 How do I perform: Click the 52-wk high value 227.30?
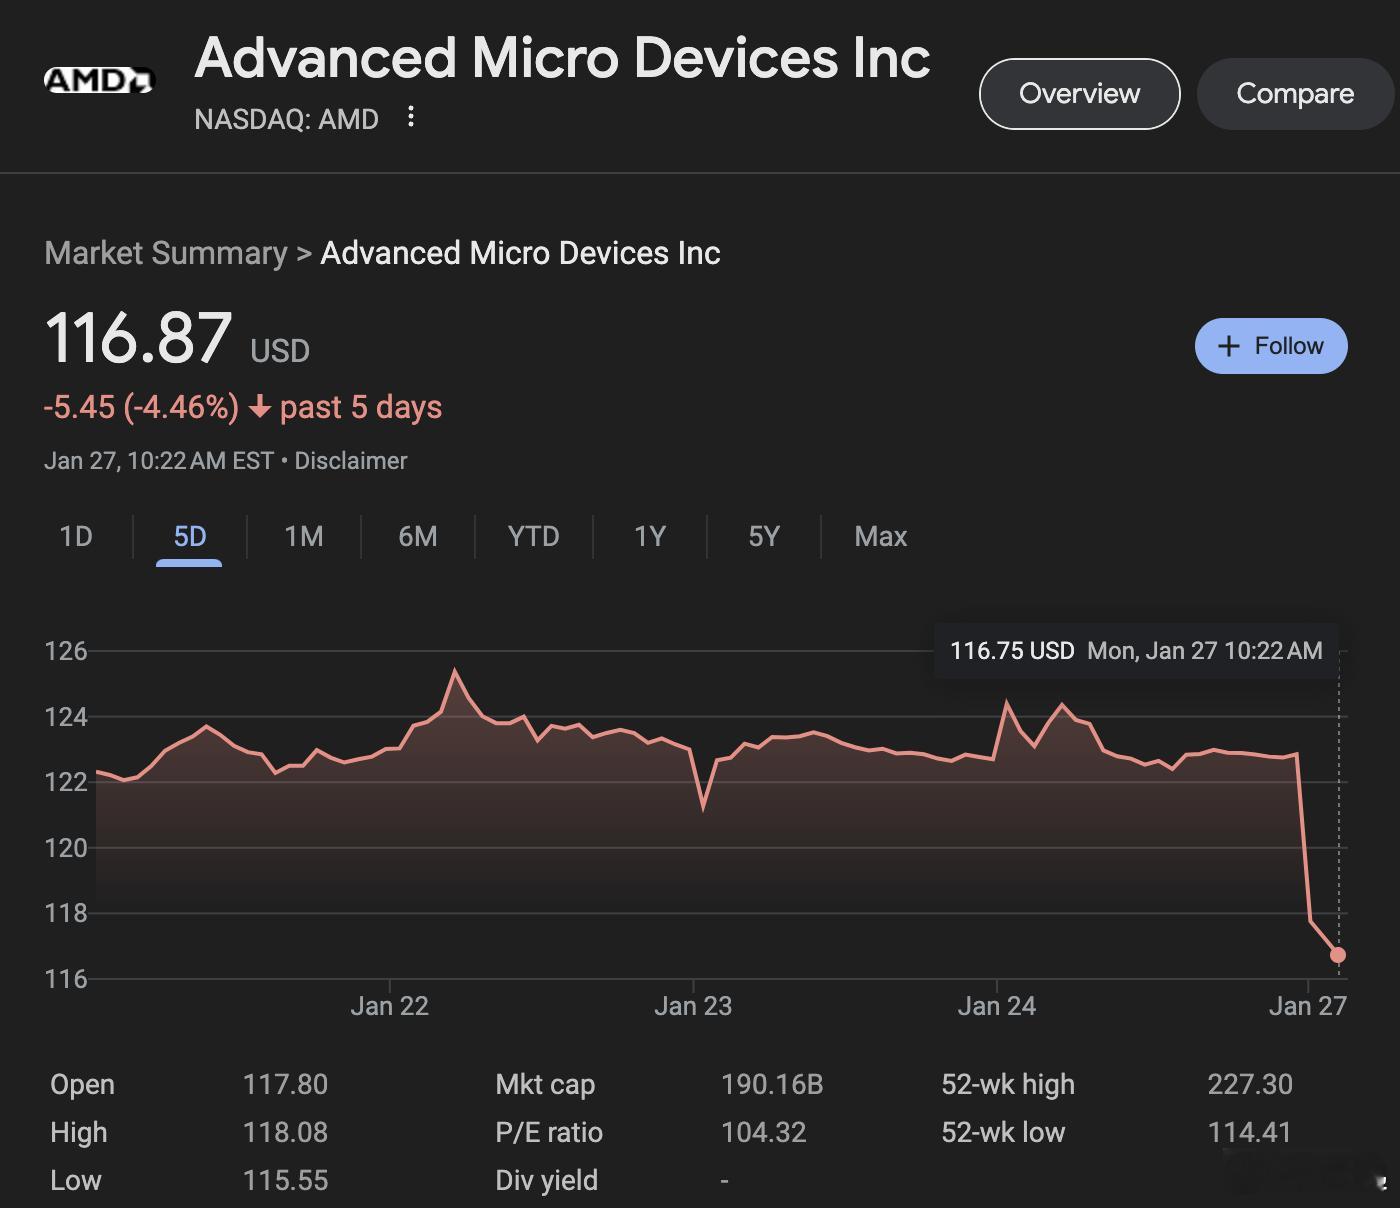(x=1250, y=1084)
